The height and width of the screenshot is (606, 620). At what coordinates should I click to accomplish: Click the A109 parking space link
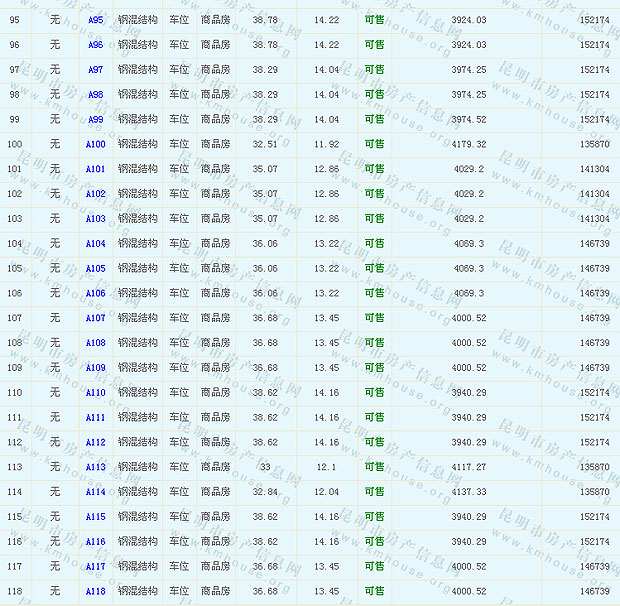coord(95,368)
